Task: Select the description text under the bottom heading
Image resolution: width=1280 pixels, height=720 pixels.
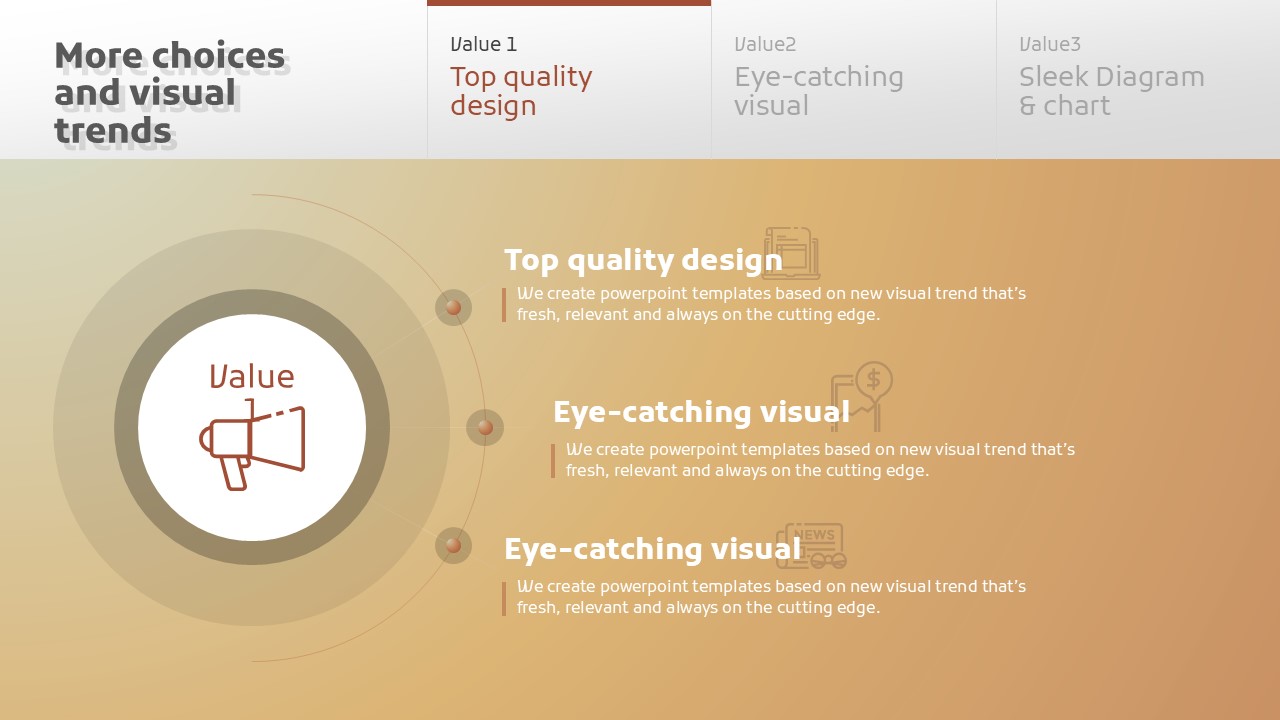Action: click(x=770, y=597)
